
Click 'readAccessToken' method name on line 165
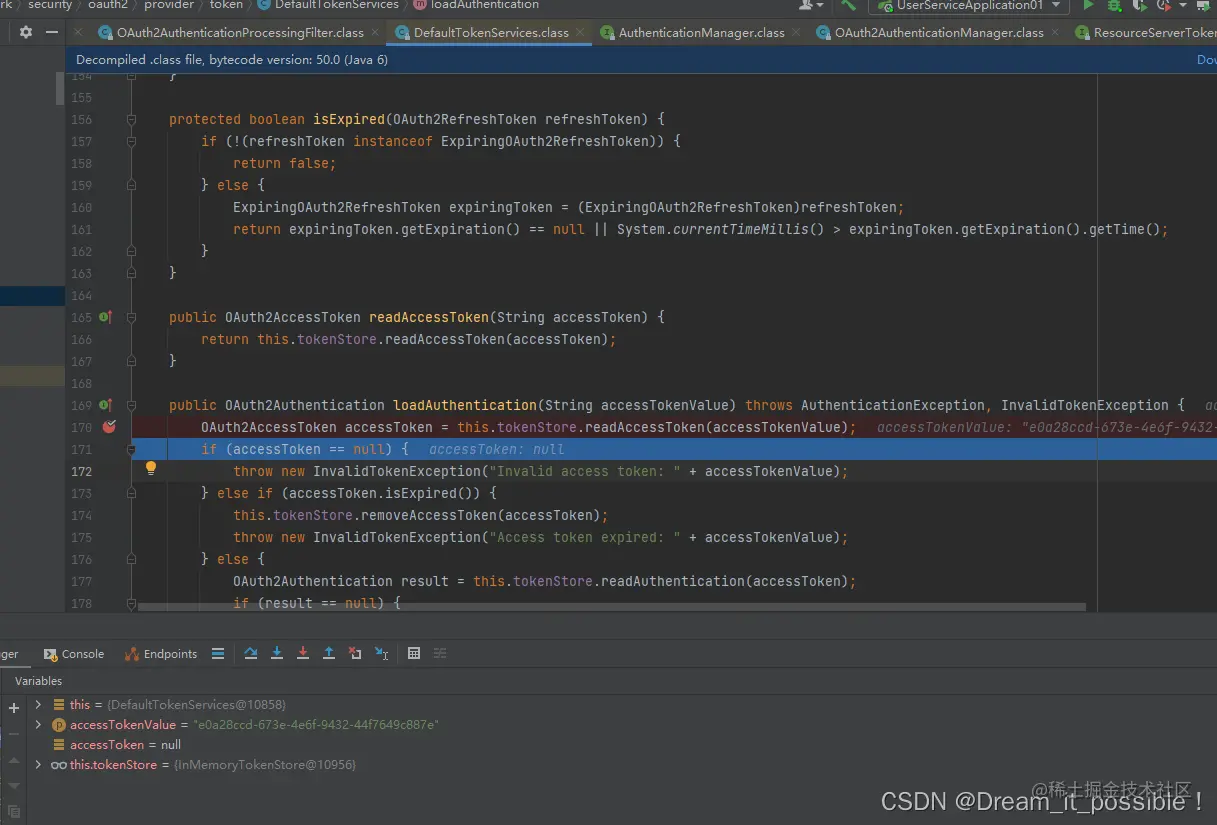pos(429,317)
